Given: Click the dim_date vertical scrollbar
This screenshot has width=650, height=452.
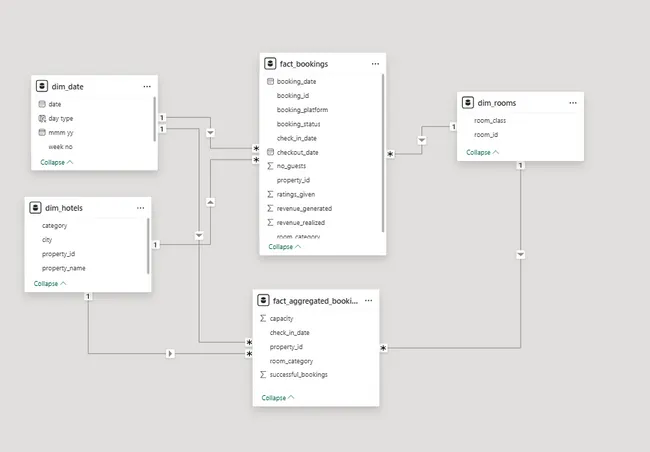Looking at the screenshot, I should click(x=155, y=119).
